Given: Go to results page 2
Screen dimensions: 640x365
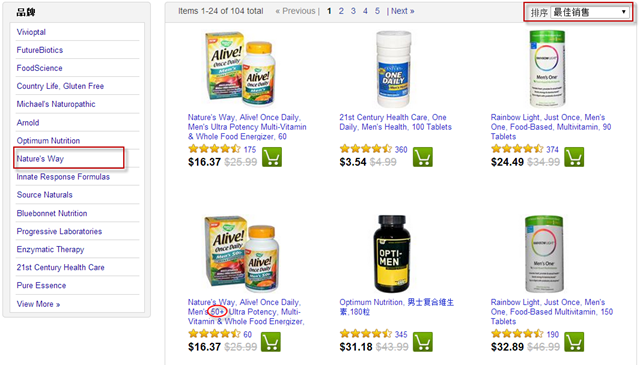Looking at the screenshot, I should click(x=341, y=11).
